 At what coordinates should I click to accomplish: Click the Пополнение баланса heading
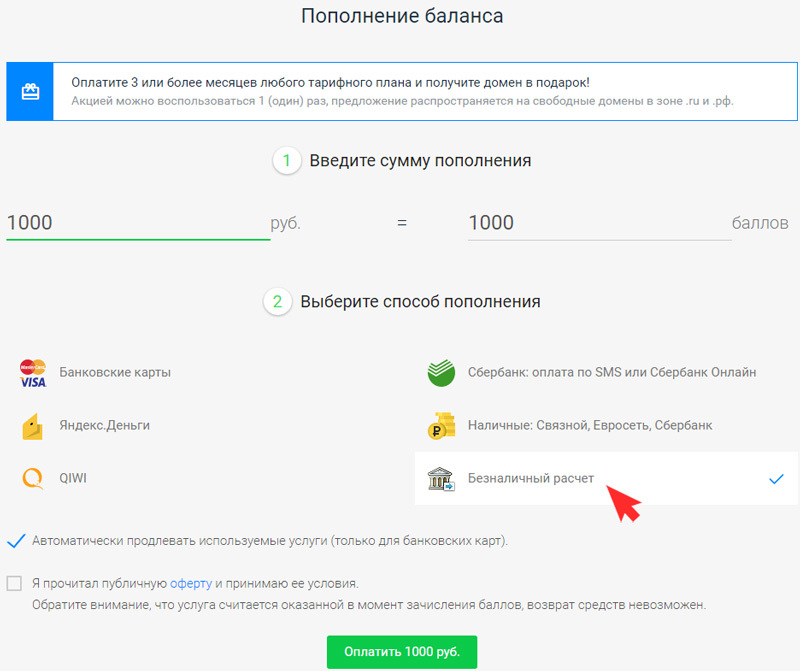[x=402, y=16]
